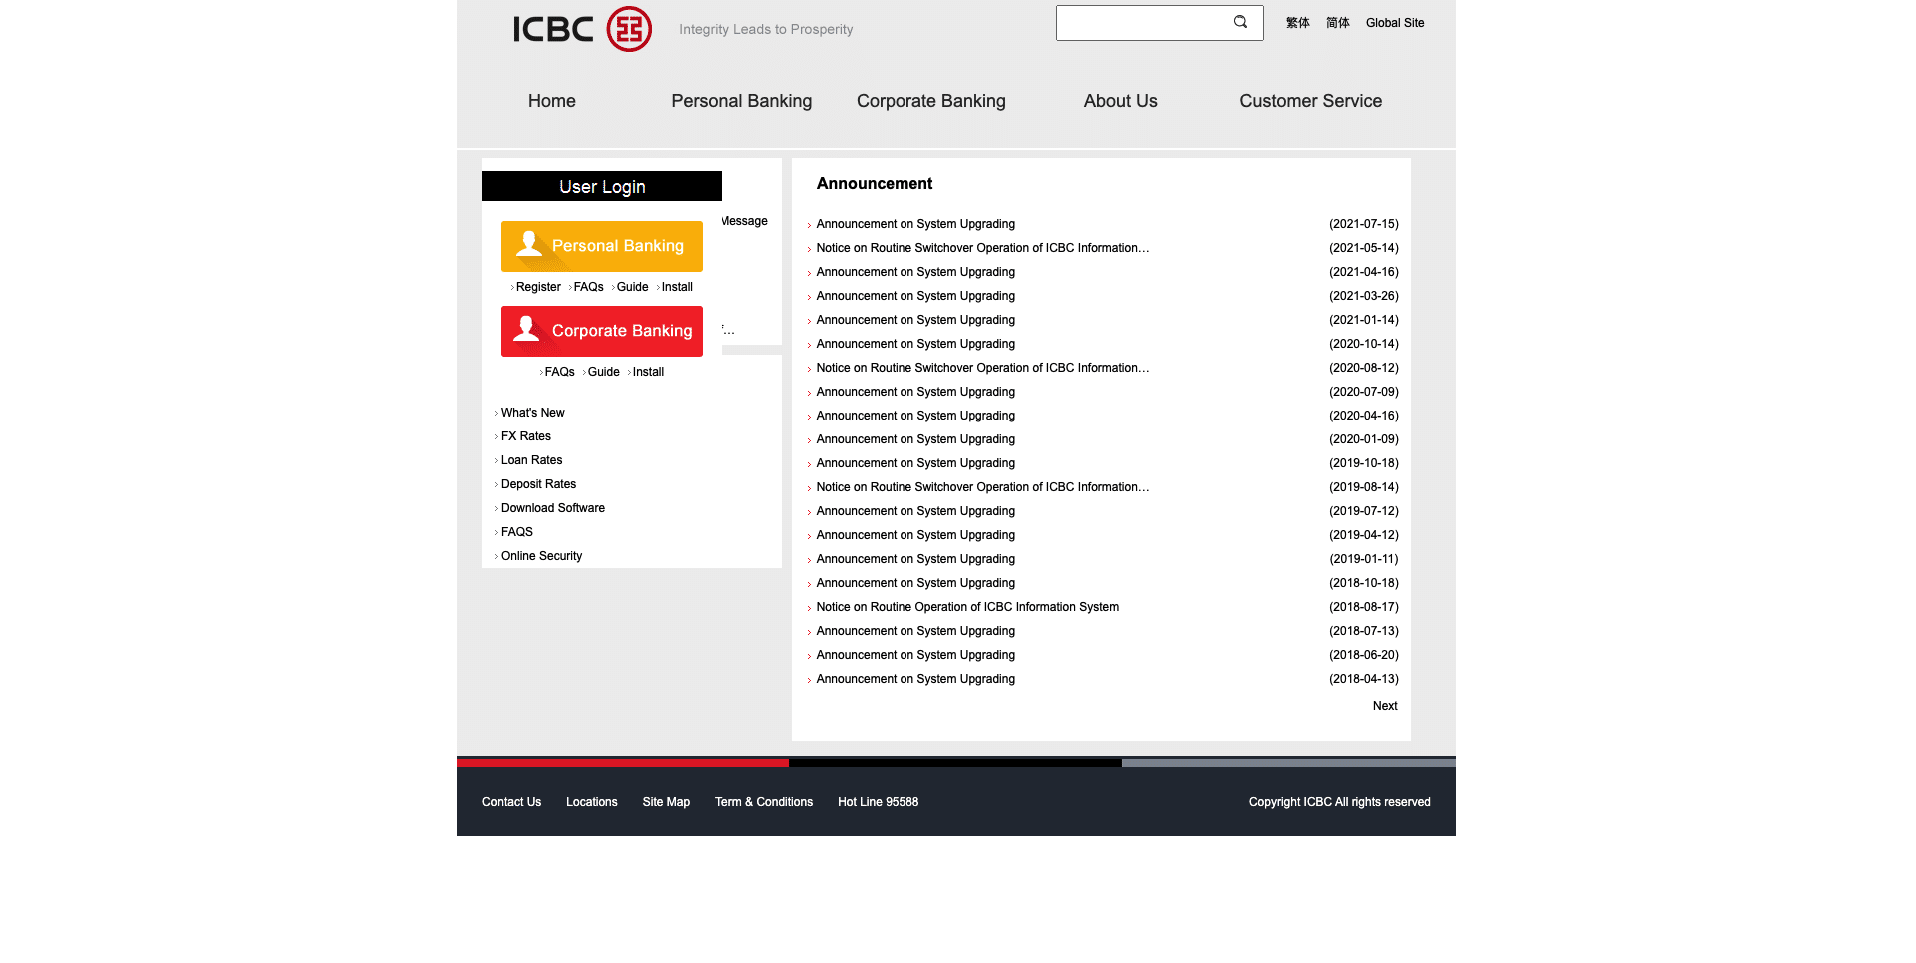Image resolution: width=1916 pixels, height=963 pixels.
Task: Open the announcement dated 2018-04-13
Action: tap(915, 679)
